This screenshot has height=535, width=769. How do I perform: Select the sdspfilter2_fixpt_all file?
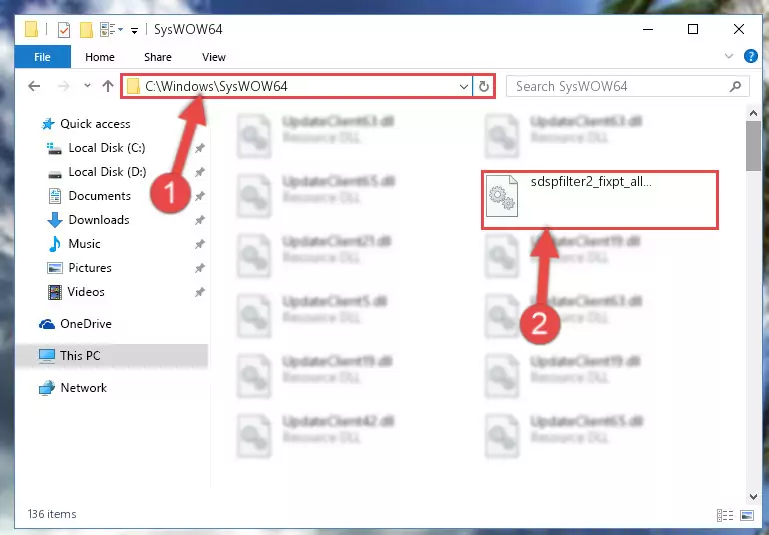pyautogui.click(x=600, y=200)
